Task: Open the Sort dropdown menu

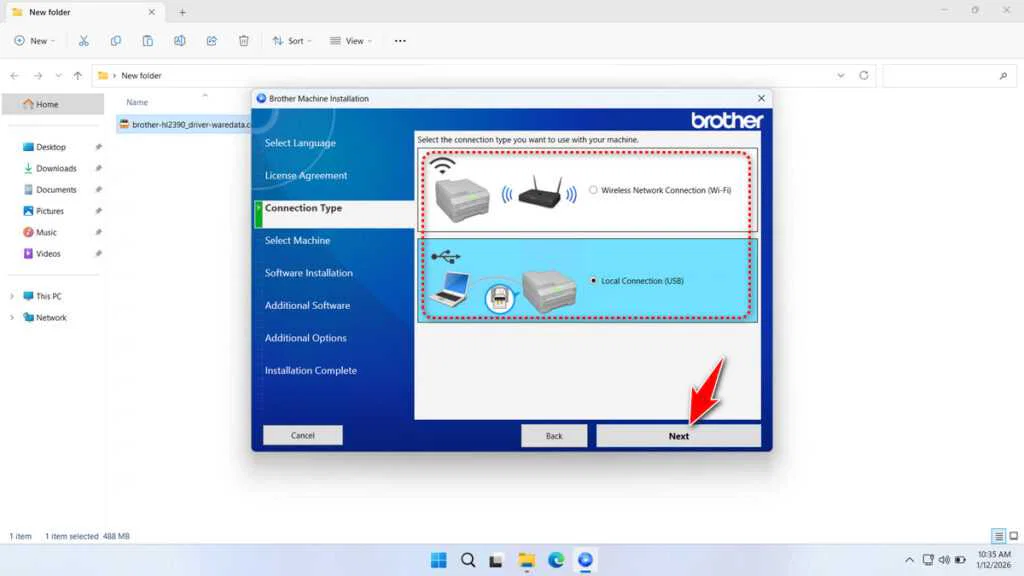Action: pos(292,40)
